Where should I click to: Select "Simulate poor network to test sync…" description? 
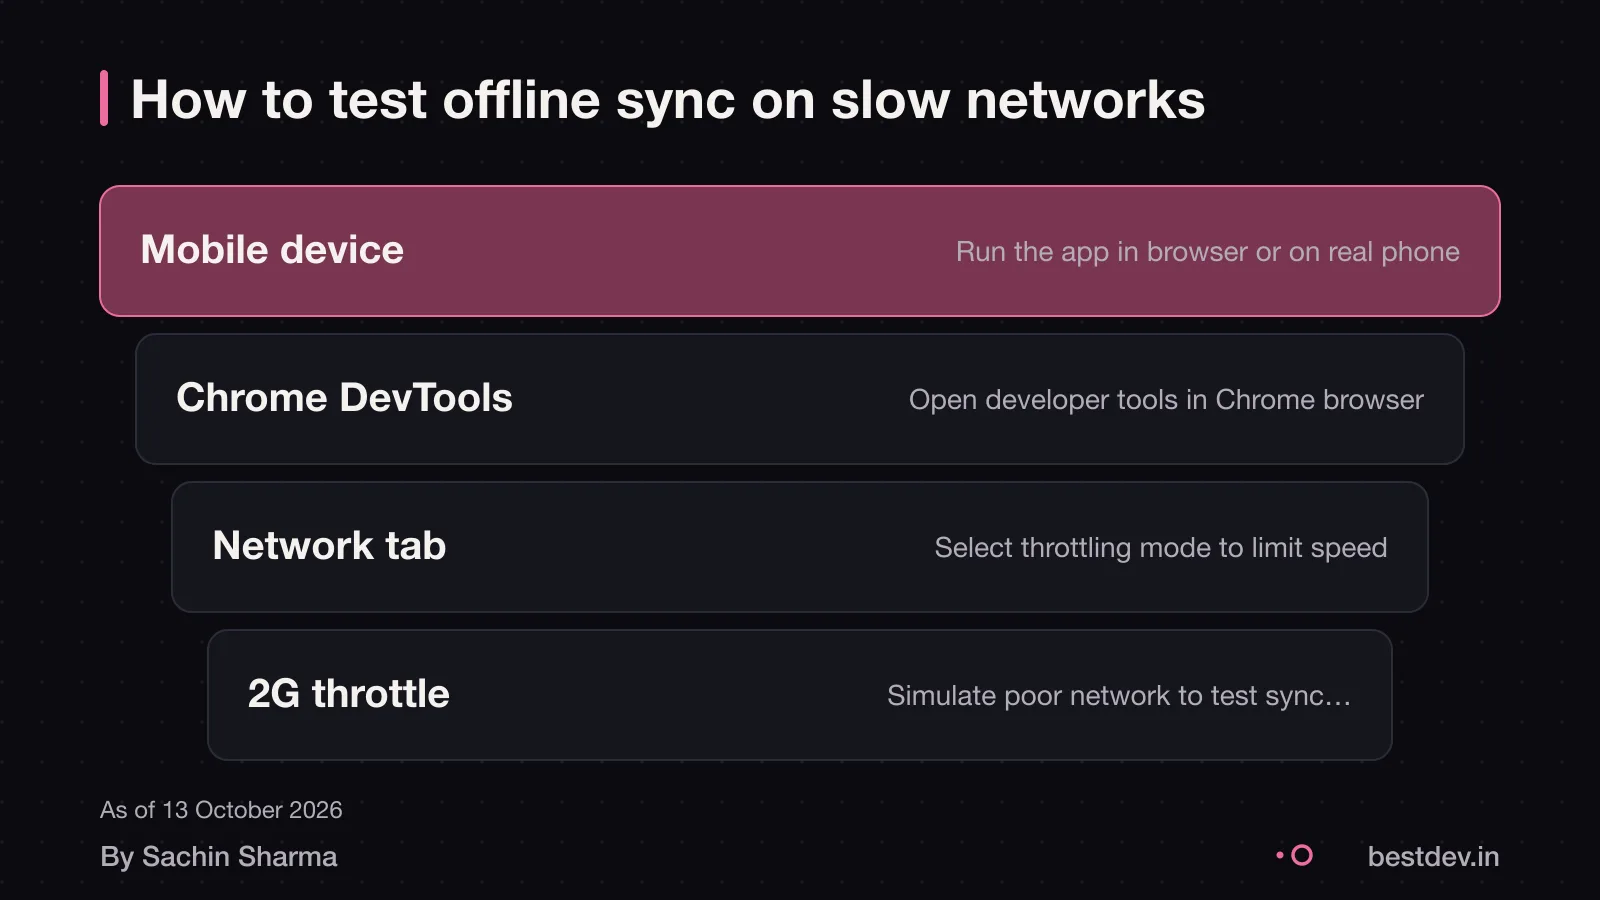point(1119,696)
